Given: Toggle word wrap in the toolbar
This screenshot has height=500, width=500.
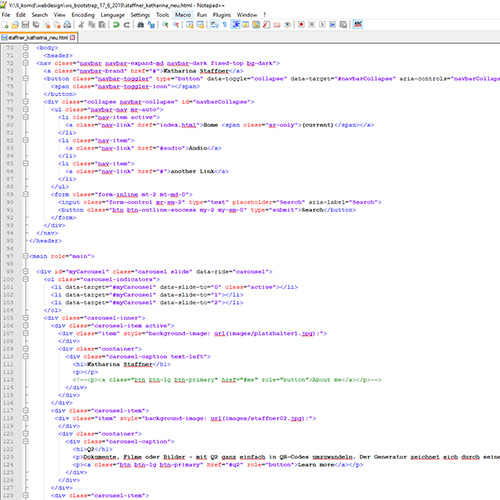Looking at the screenshot, I should 214,25.
